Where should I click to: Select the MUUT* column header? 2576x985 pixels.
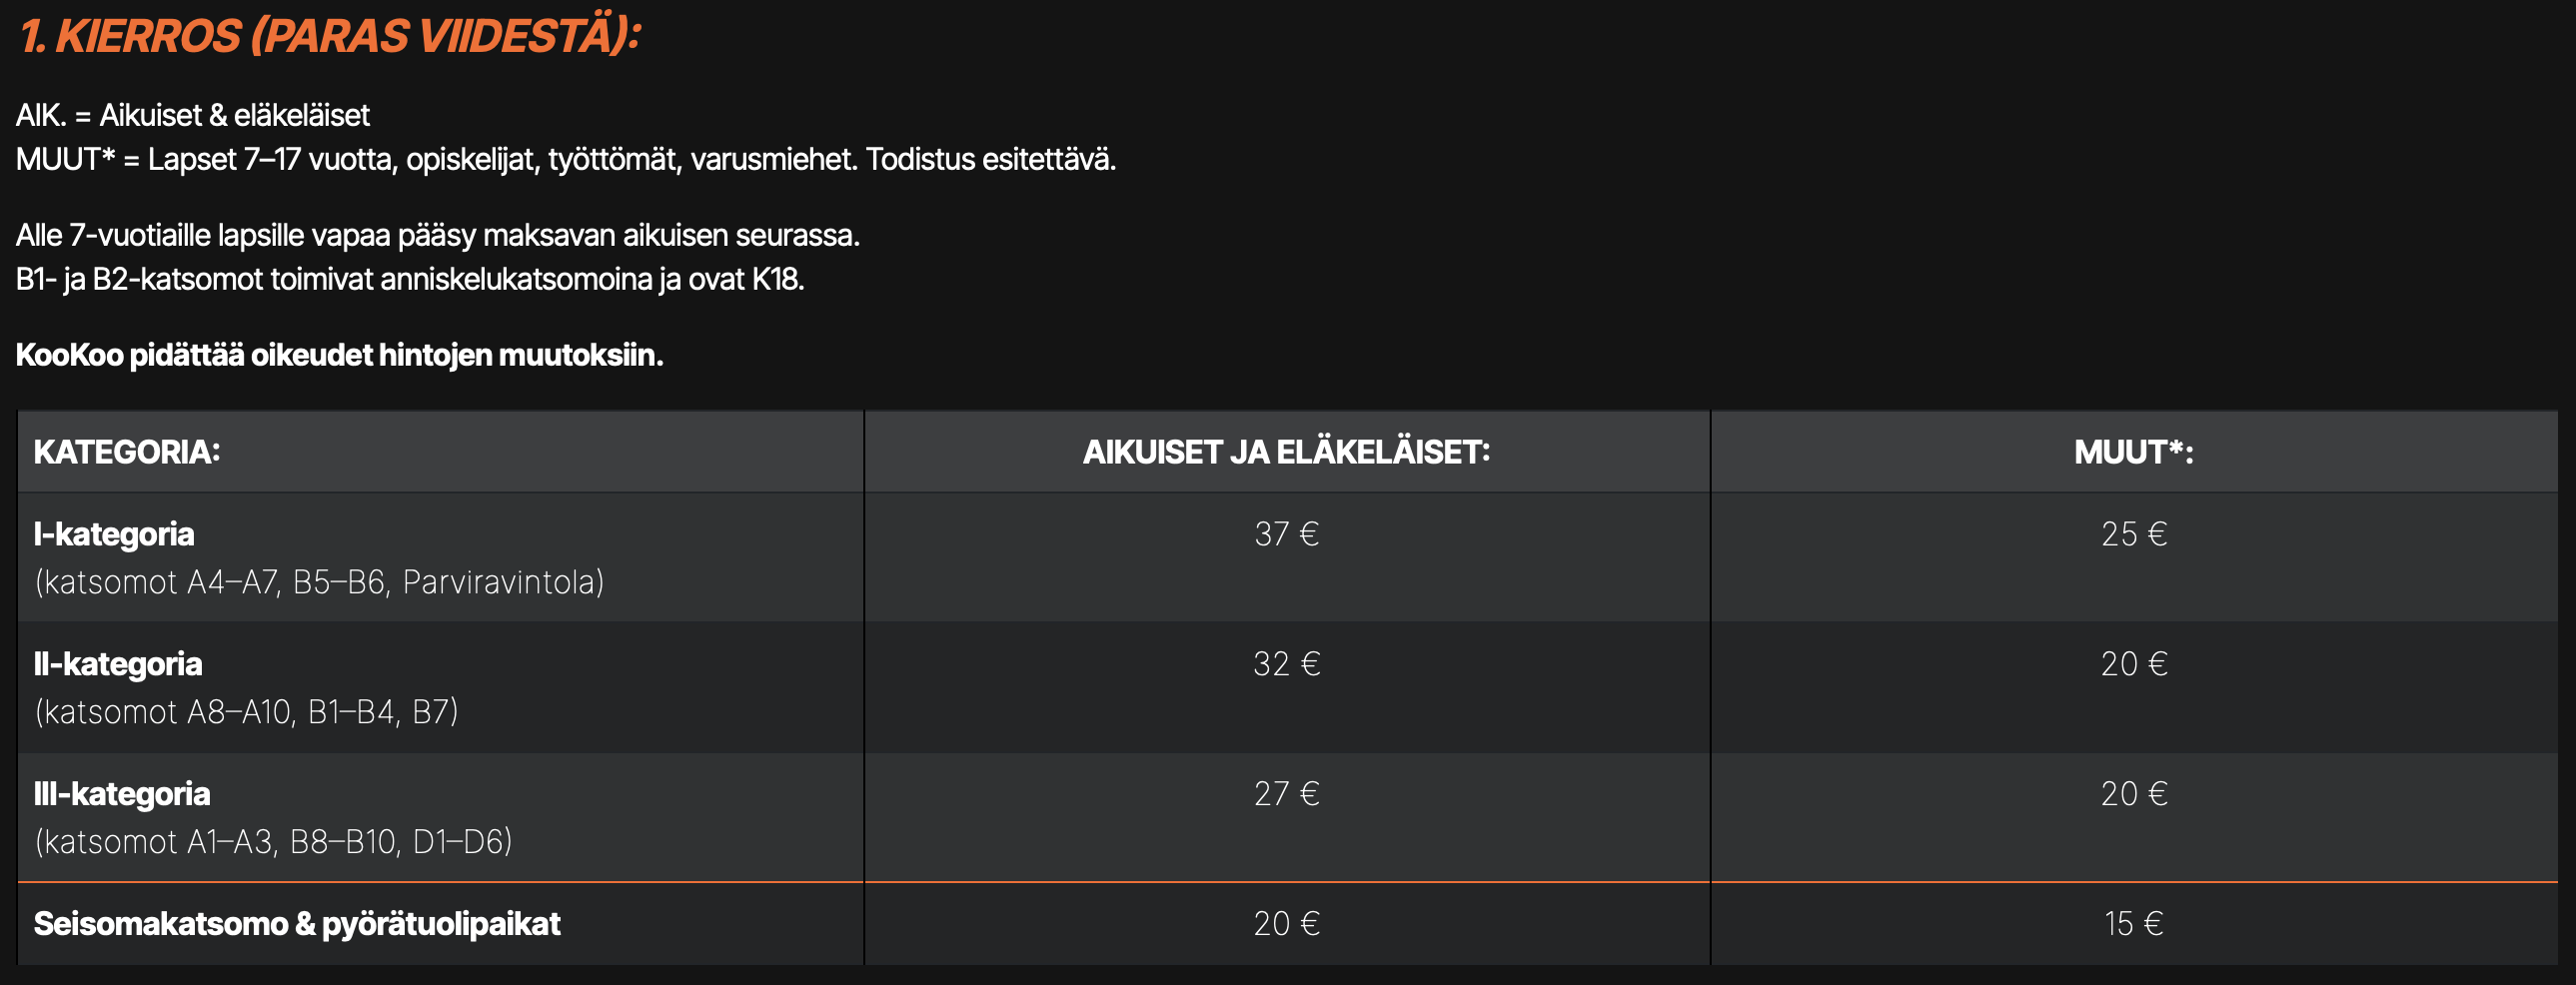pyautogui.click(x=2133, y=452)
